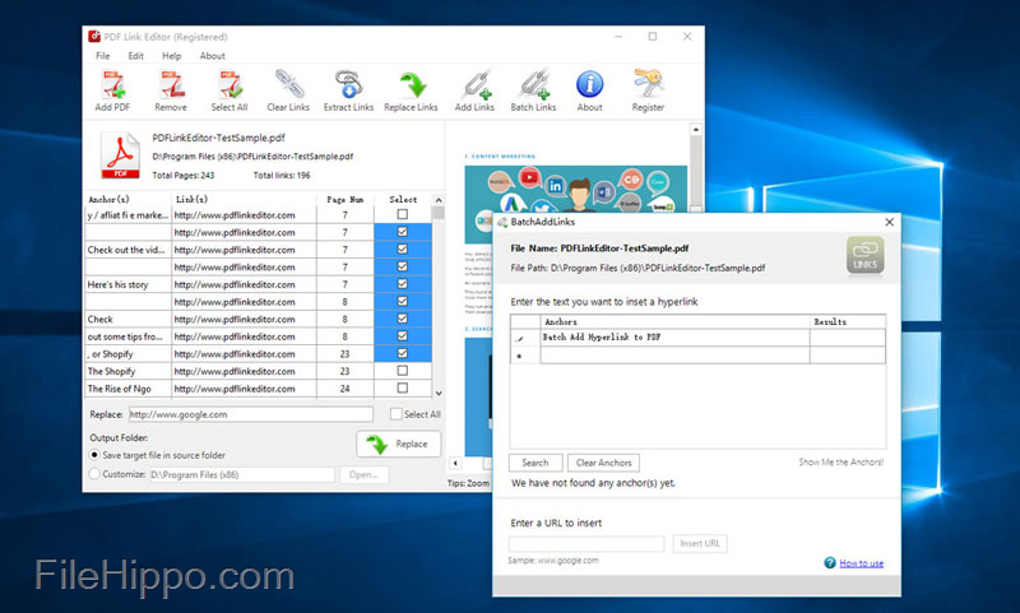The image size is (1020, 613).
Task: Check the box for The Shopify row
Action: click(x=402, y=371)
